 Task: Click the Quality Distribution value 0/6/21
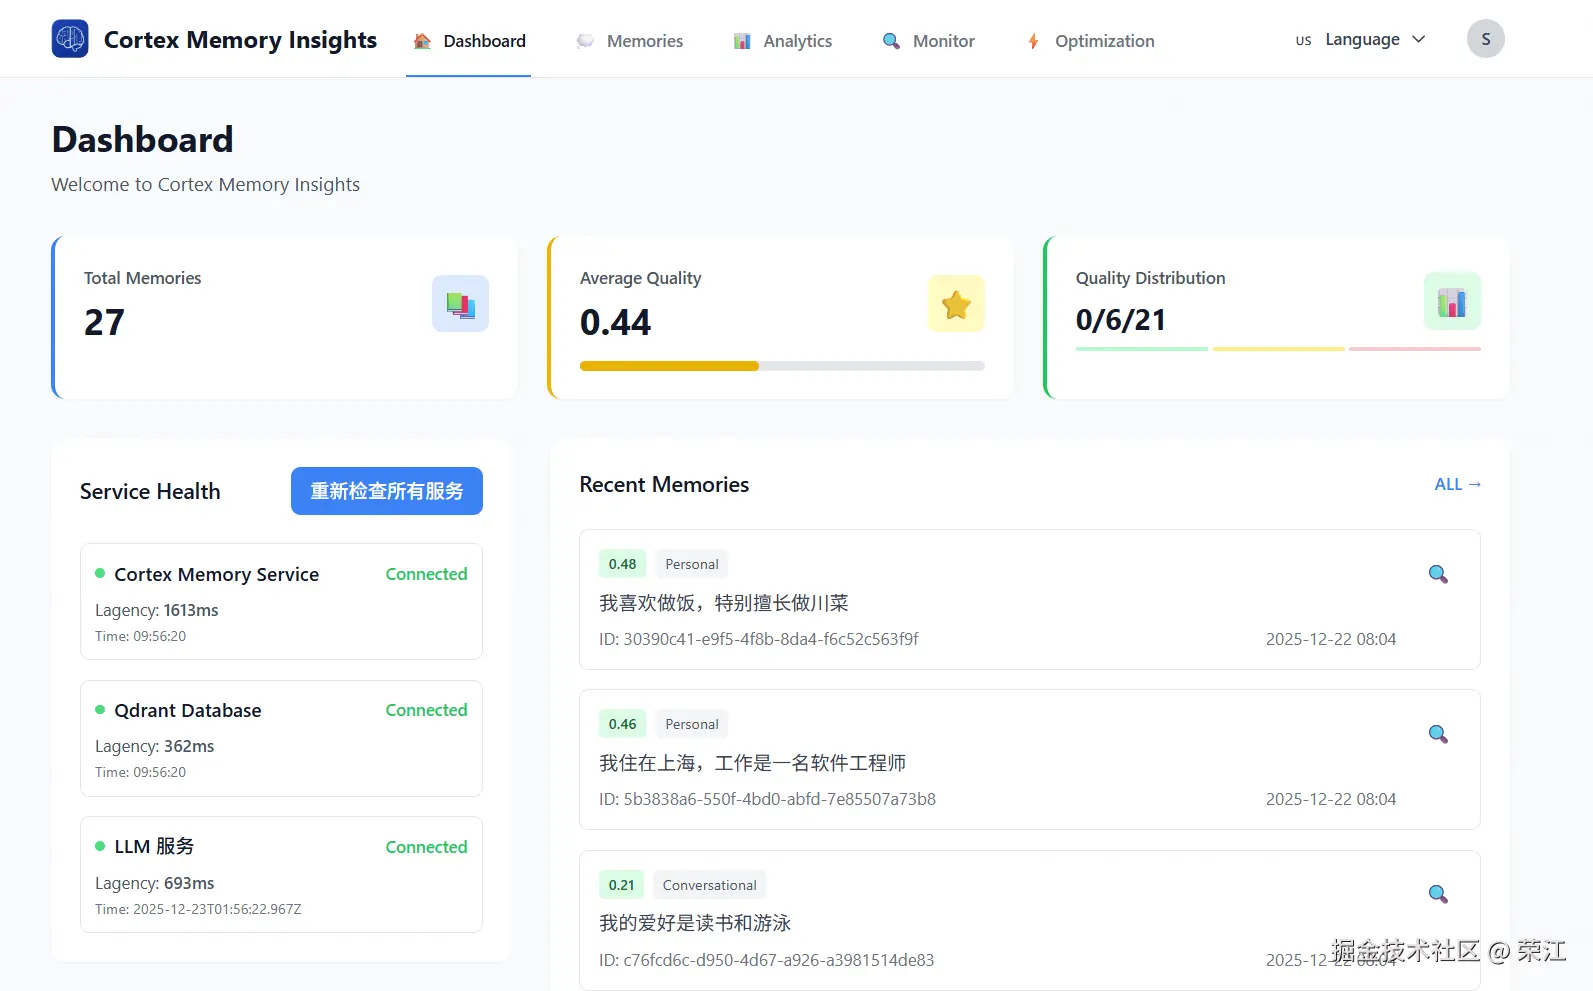pyautogui.click(x=1121, y=320)
